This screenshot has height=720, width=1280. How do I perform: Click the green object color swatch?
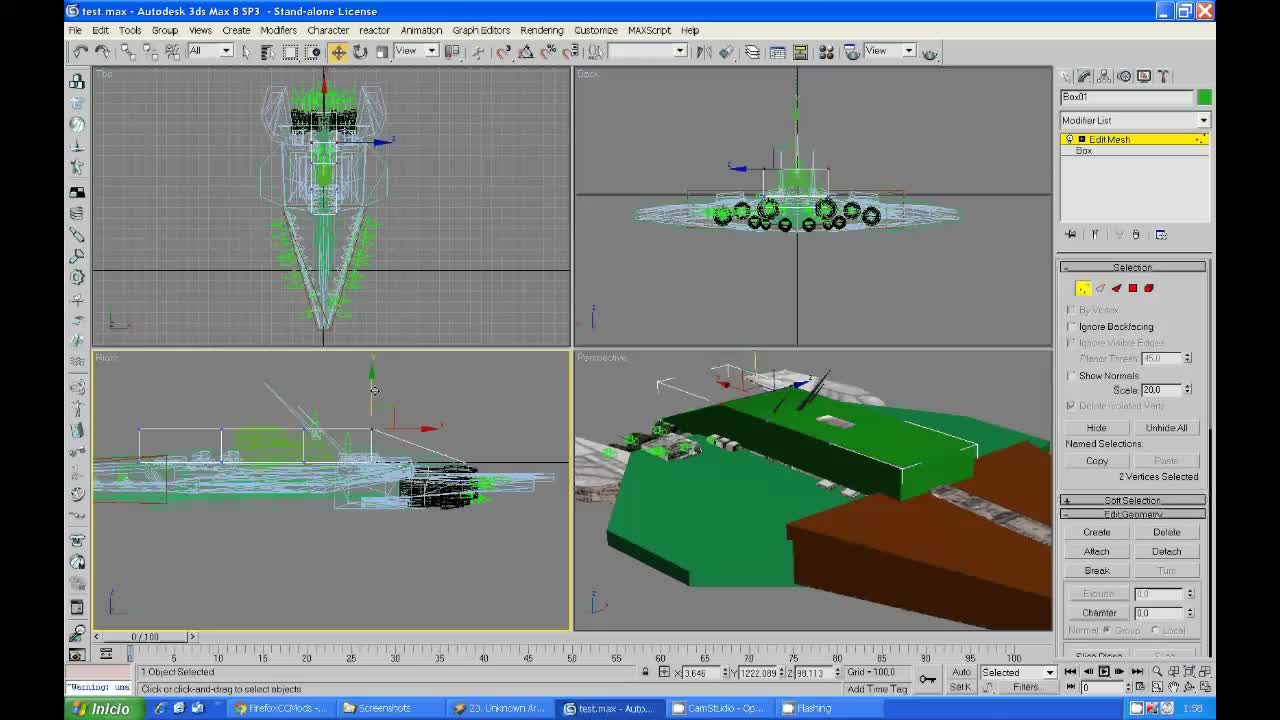1204,97
